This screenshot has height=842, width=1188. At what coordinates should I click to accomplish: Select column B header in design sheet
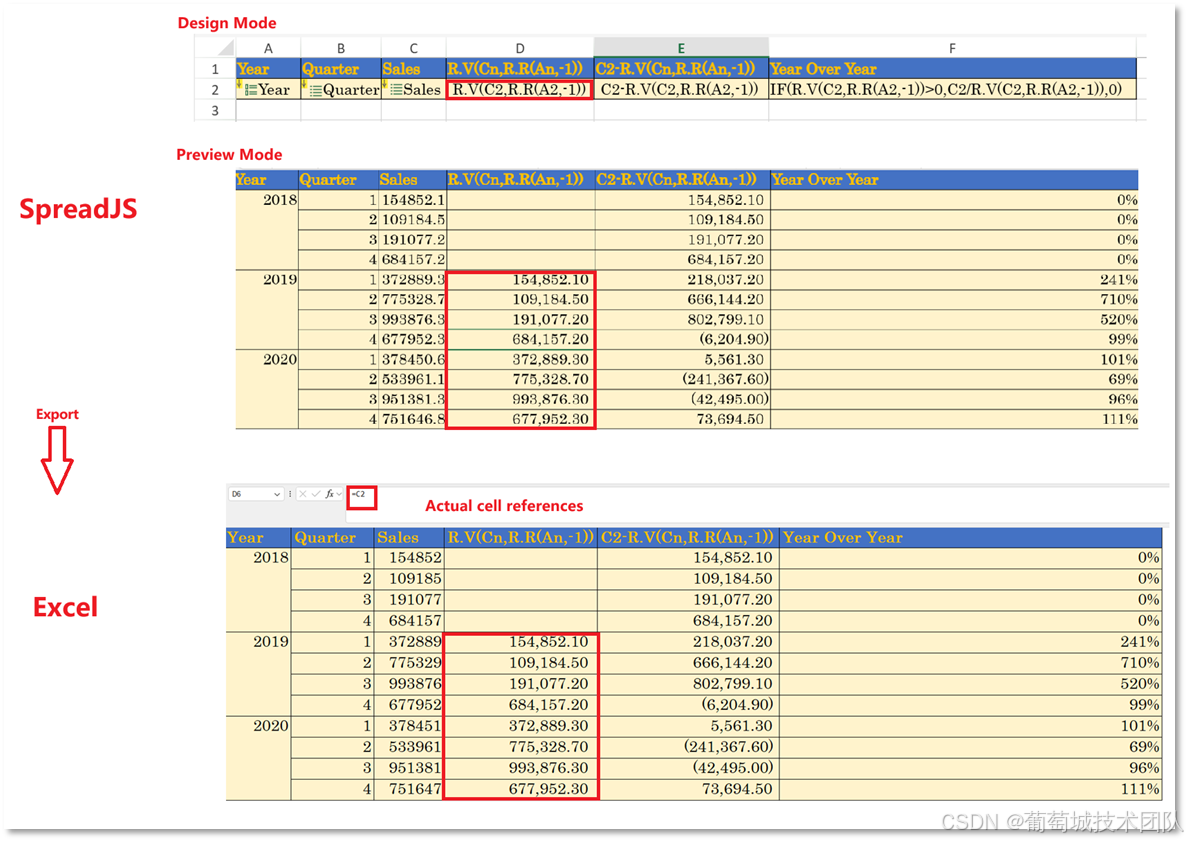pyautogui.click(x=341, y=49)
